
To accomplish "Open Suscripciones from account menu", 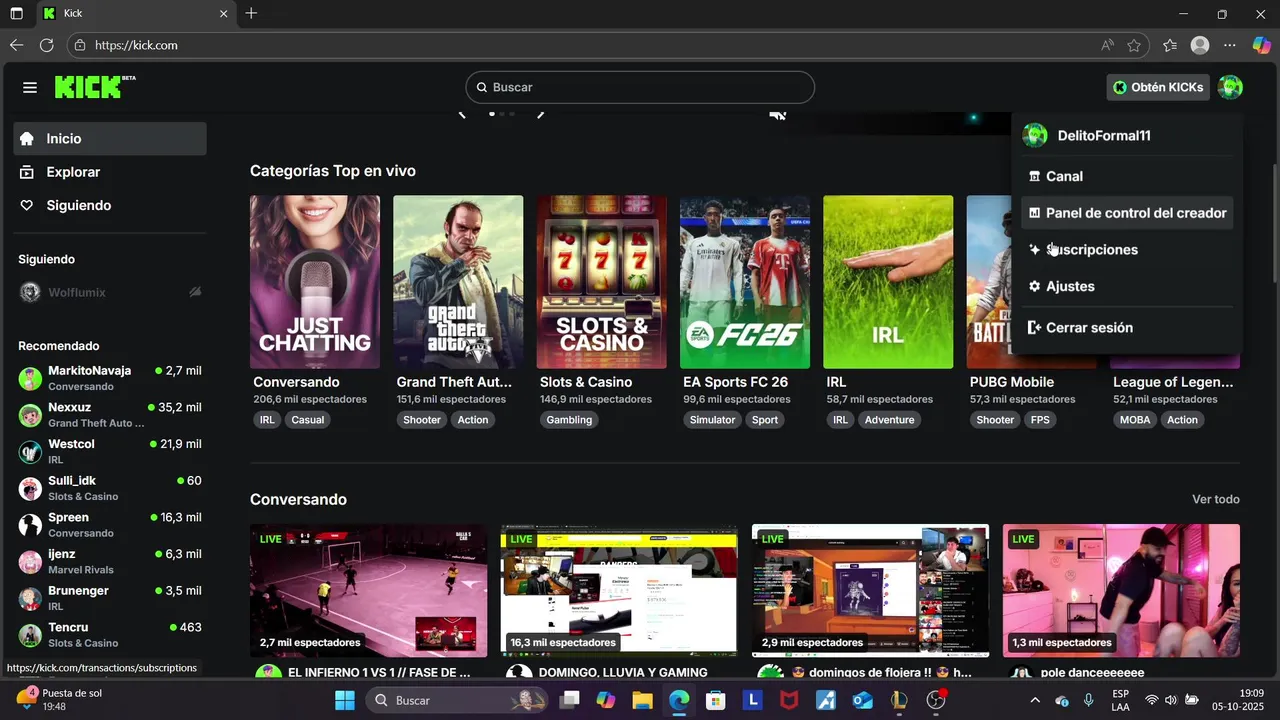I will [1126, 250].
